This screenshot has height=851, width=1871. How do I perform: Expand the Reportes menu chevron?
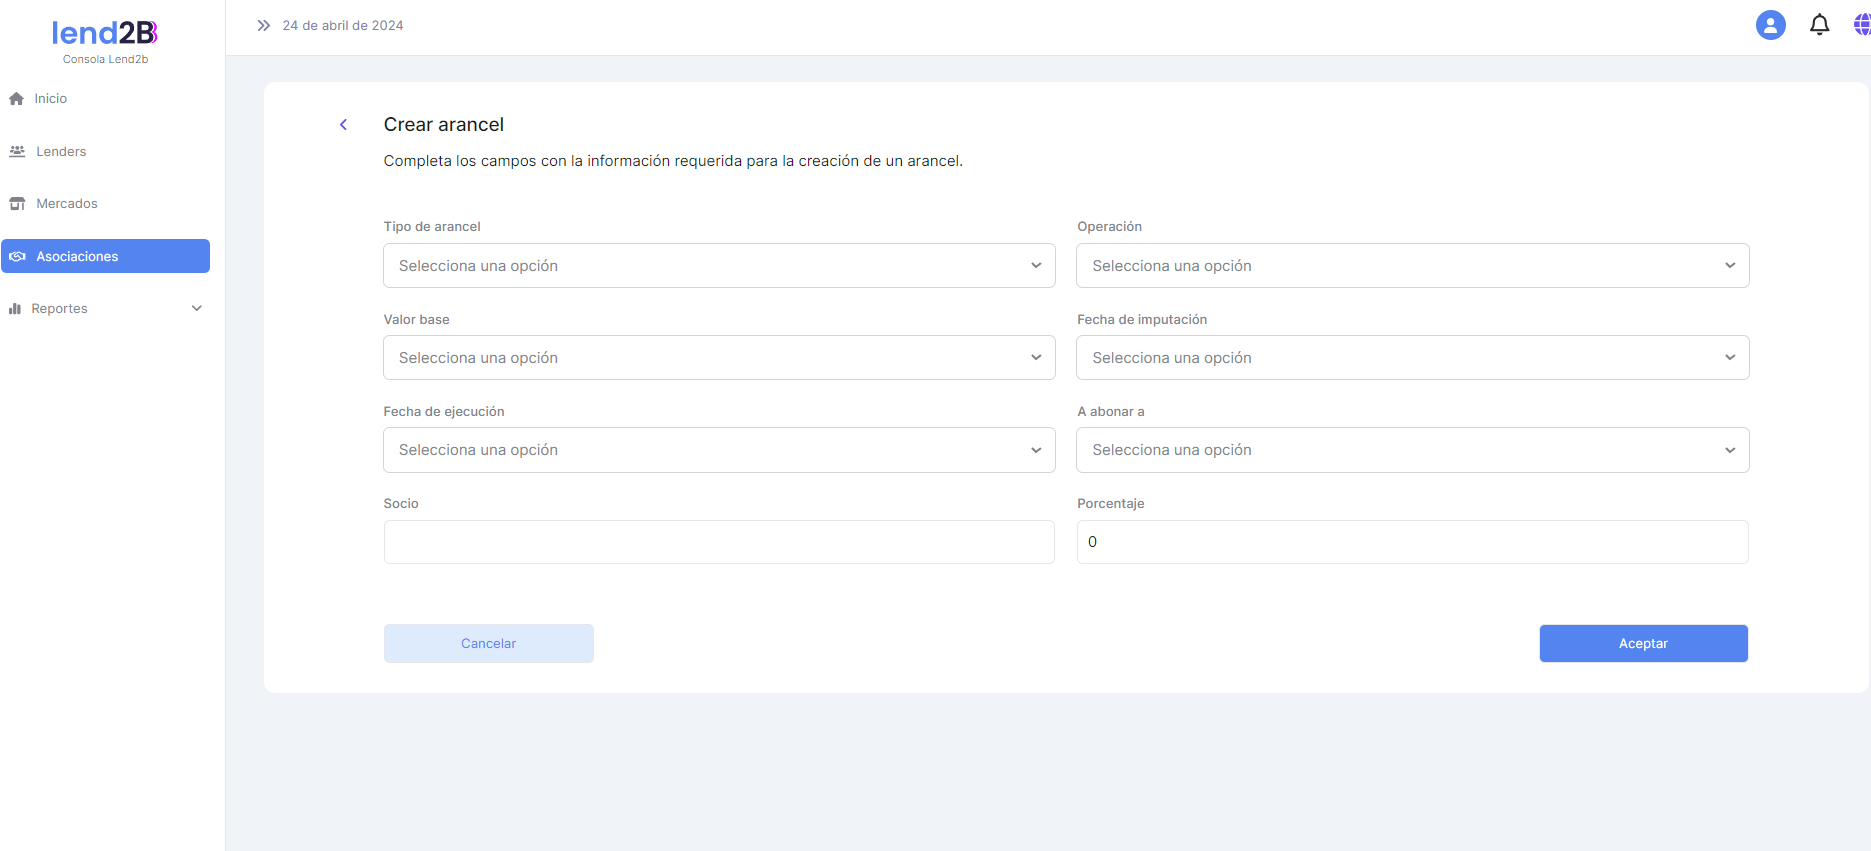pos(197,309)
